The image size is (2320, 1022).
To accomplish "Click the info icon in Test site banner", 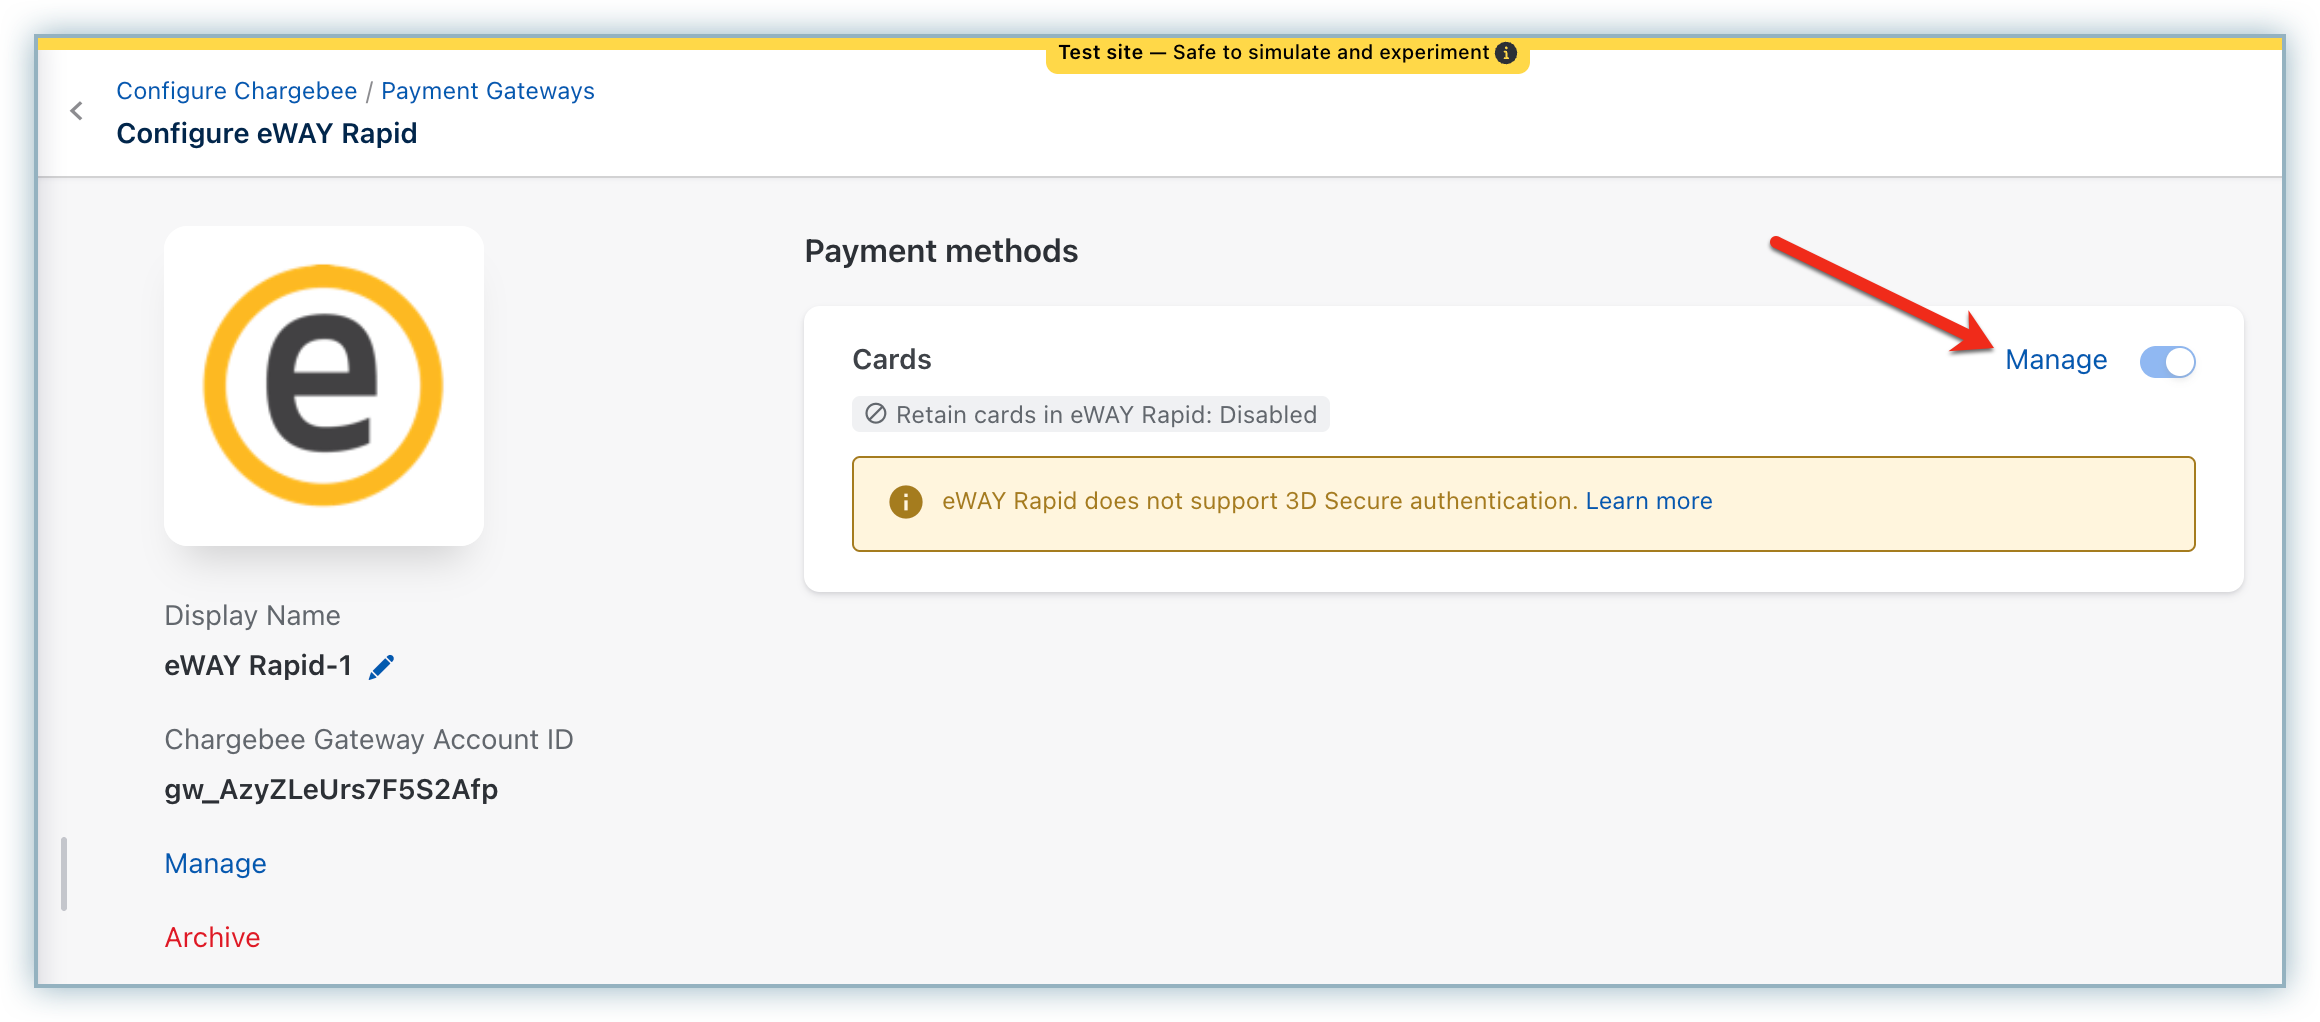I will pyautogui.click(x=1505, y=53).
